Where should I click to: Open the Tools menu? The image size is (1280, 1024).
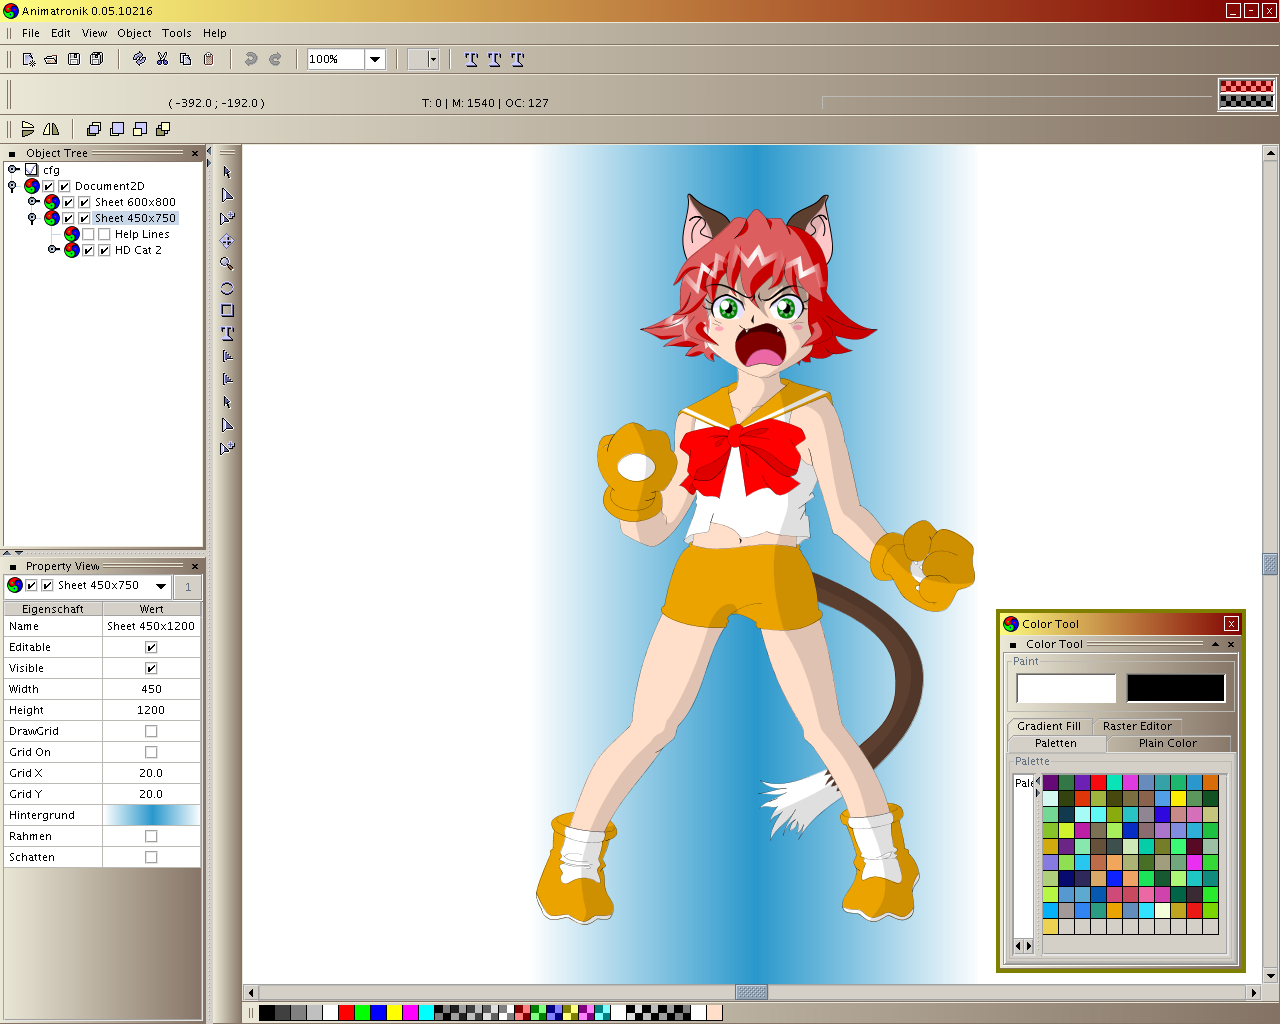177,33
